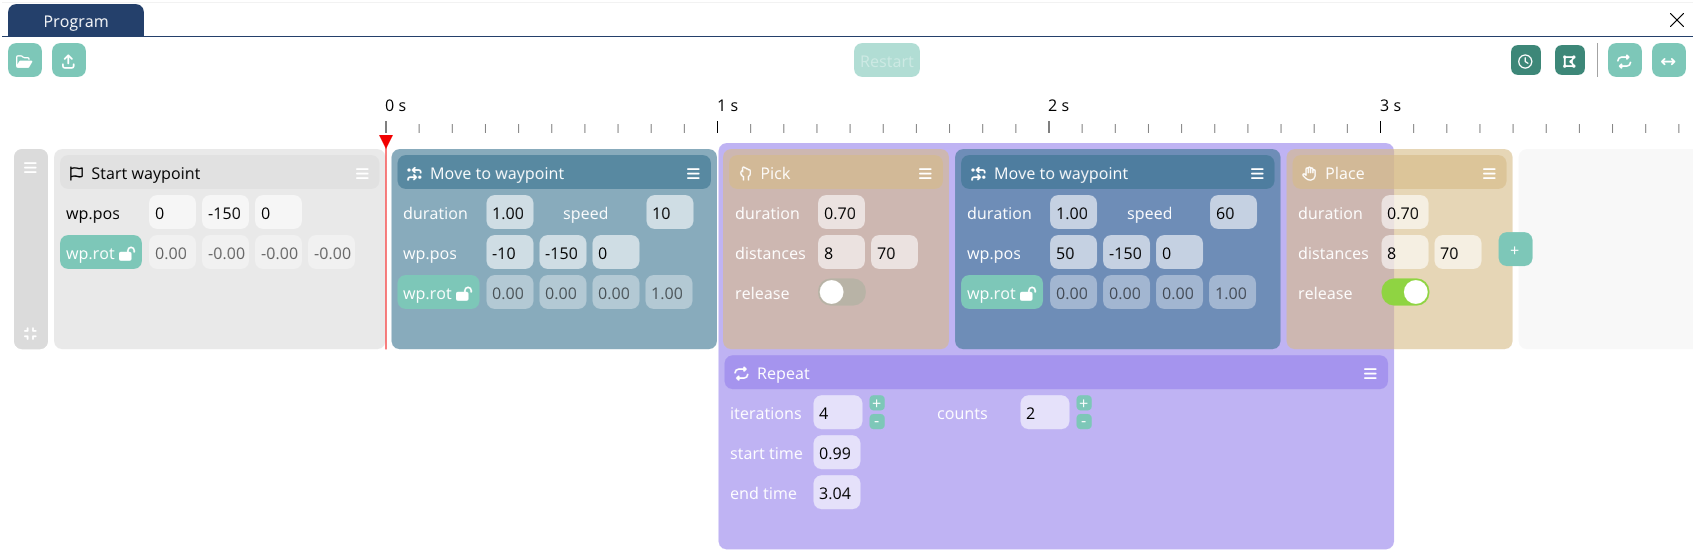
Task: Click the upload/export program icon
Action: pyautogui.click(x=69, y=61)
